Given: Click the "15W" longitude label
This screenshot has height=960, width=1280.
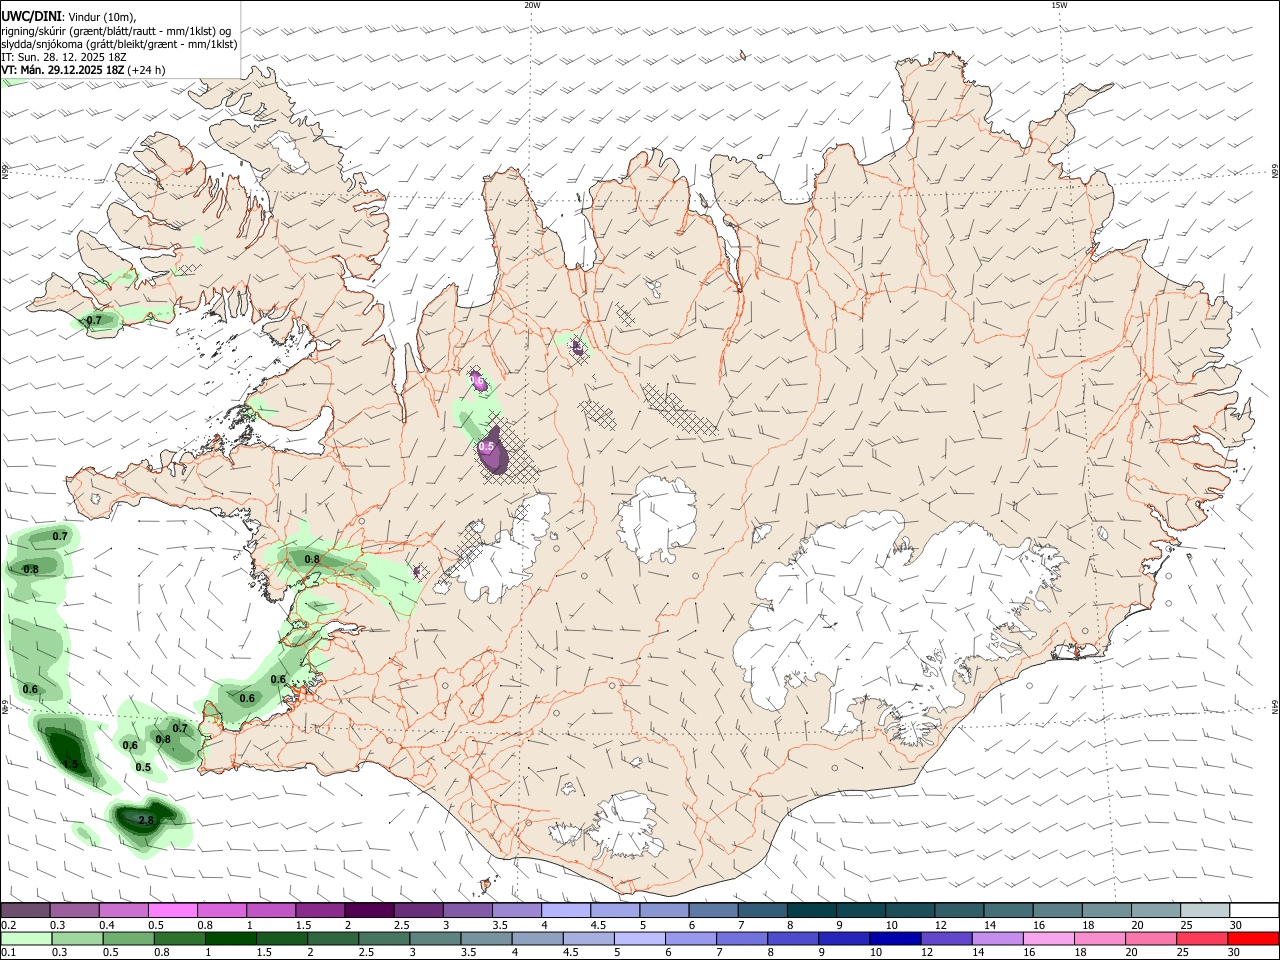Looking at the screenshot, I should pos(1059,5).
